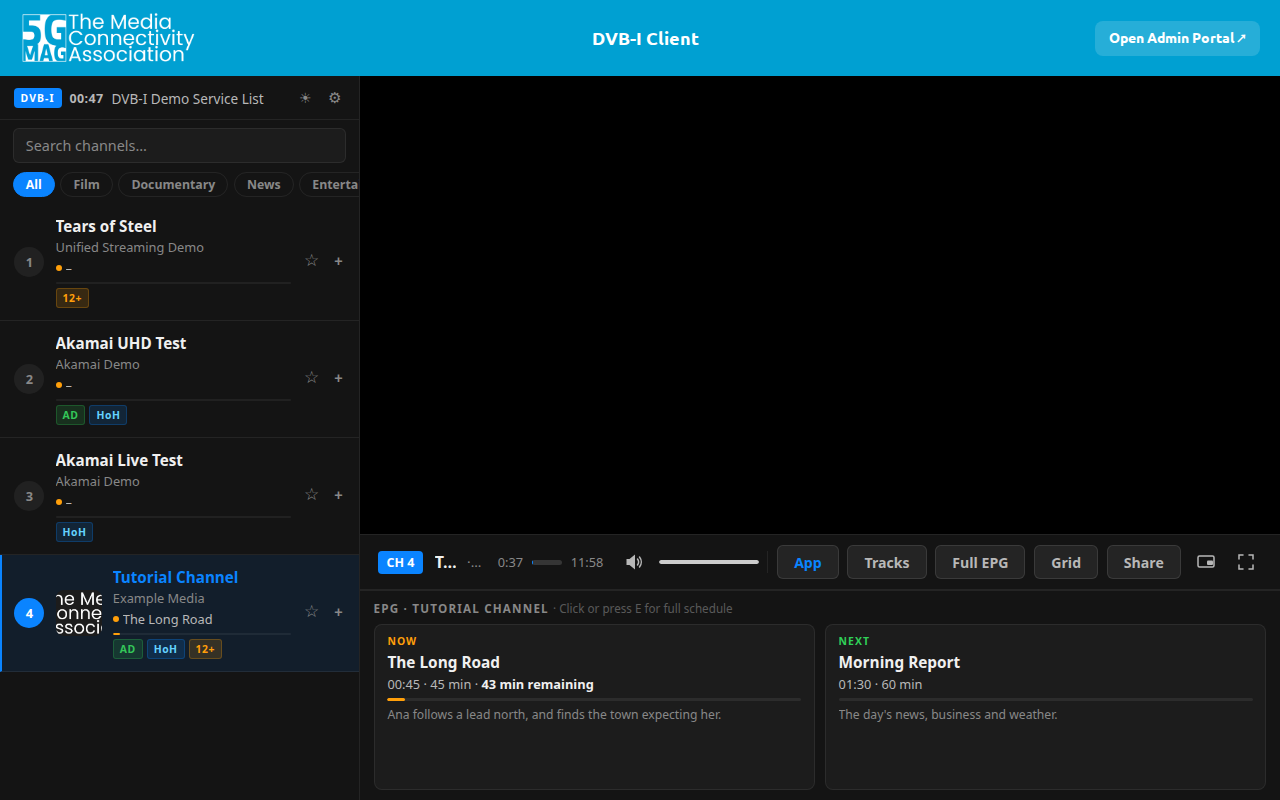Viewport: 1280px width, 800px height.
Task: Select Akamai Live Test channel title
Action: 119,460
